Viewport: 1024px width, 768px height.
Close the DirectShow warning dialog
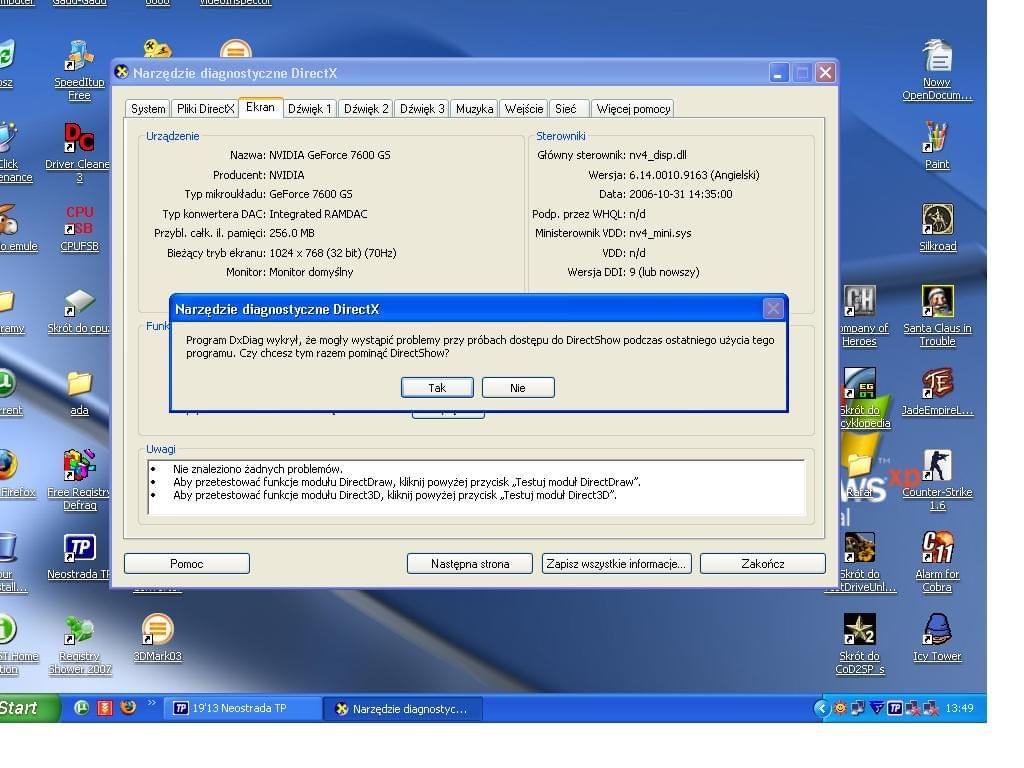pyautogui.click(x=773, y=309)
